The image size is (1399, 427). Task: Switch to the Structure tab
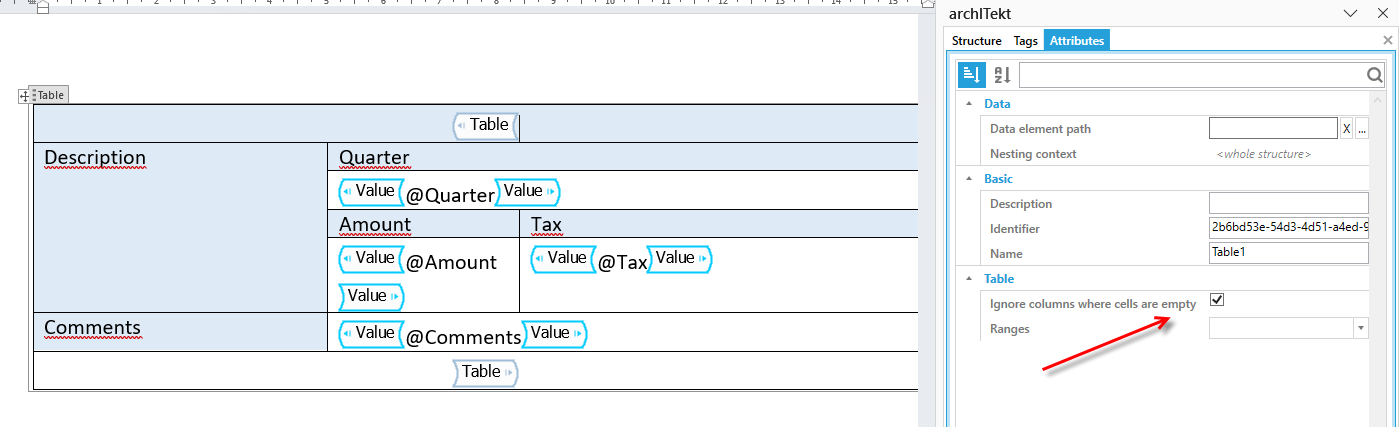point(977,41)
